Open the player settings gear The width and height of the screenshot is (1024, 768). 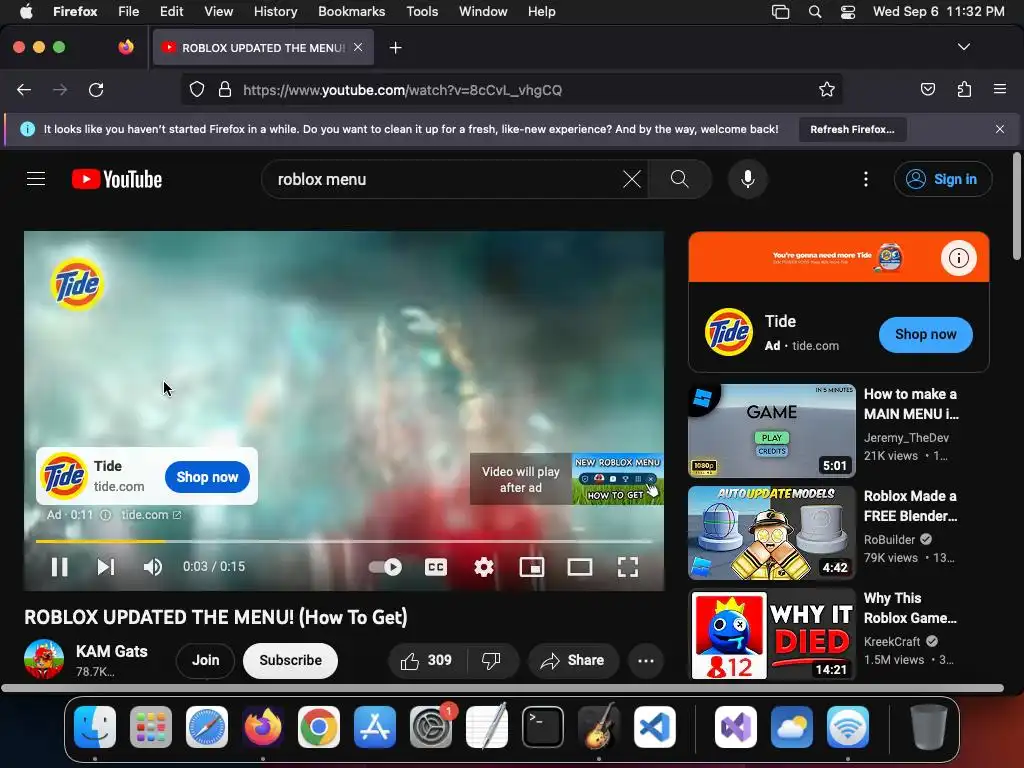point(484,567)
